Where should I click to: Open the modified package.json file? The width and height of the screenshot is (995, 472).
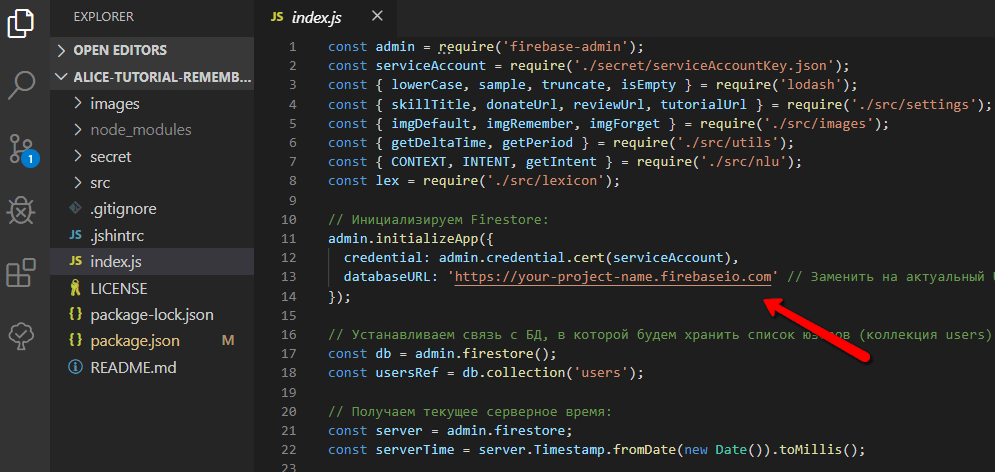point(151,341)
